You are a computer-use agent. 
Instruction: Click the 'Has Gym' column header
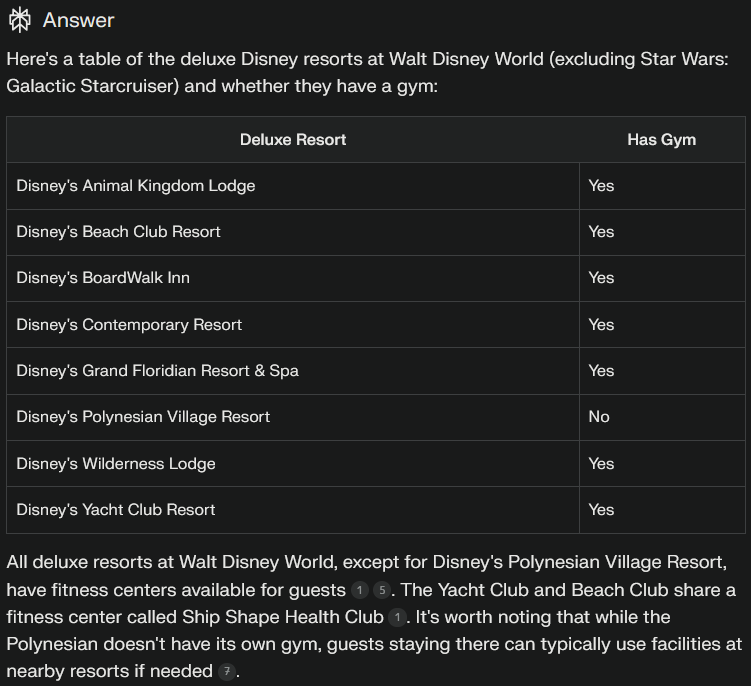(661, 140)
